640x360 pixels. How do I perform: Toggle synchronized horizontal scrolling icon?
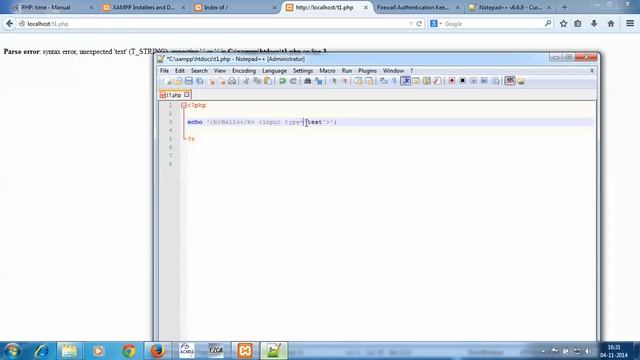[x=369, y=81]
